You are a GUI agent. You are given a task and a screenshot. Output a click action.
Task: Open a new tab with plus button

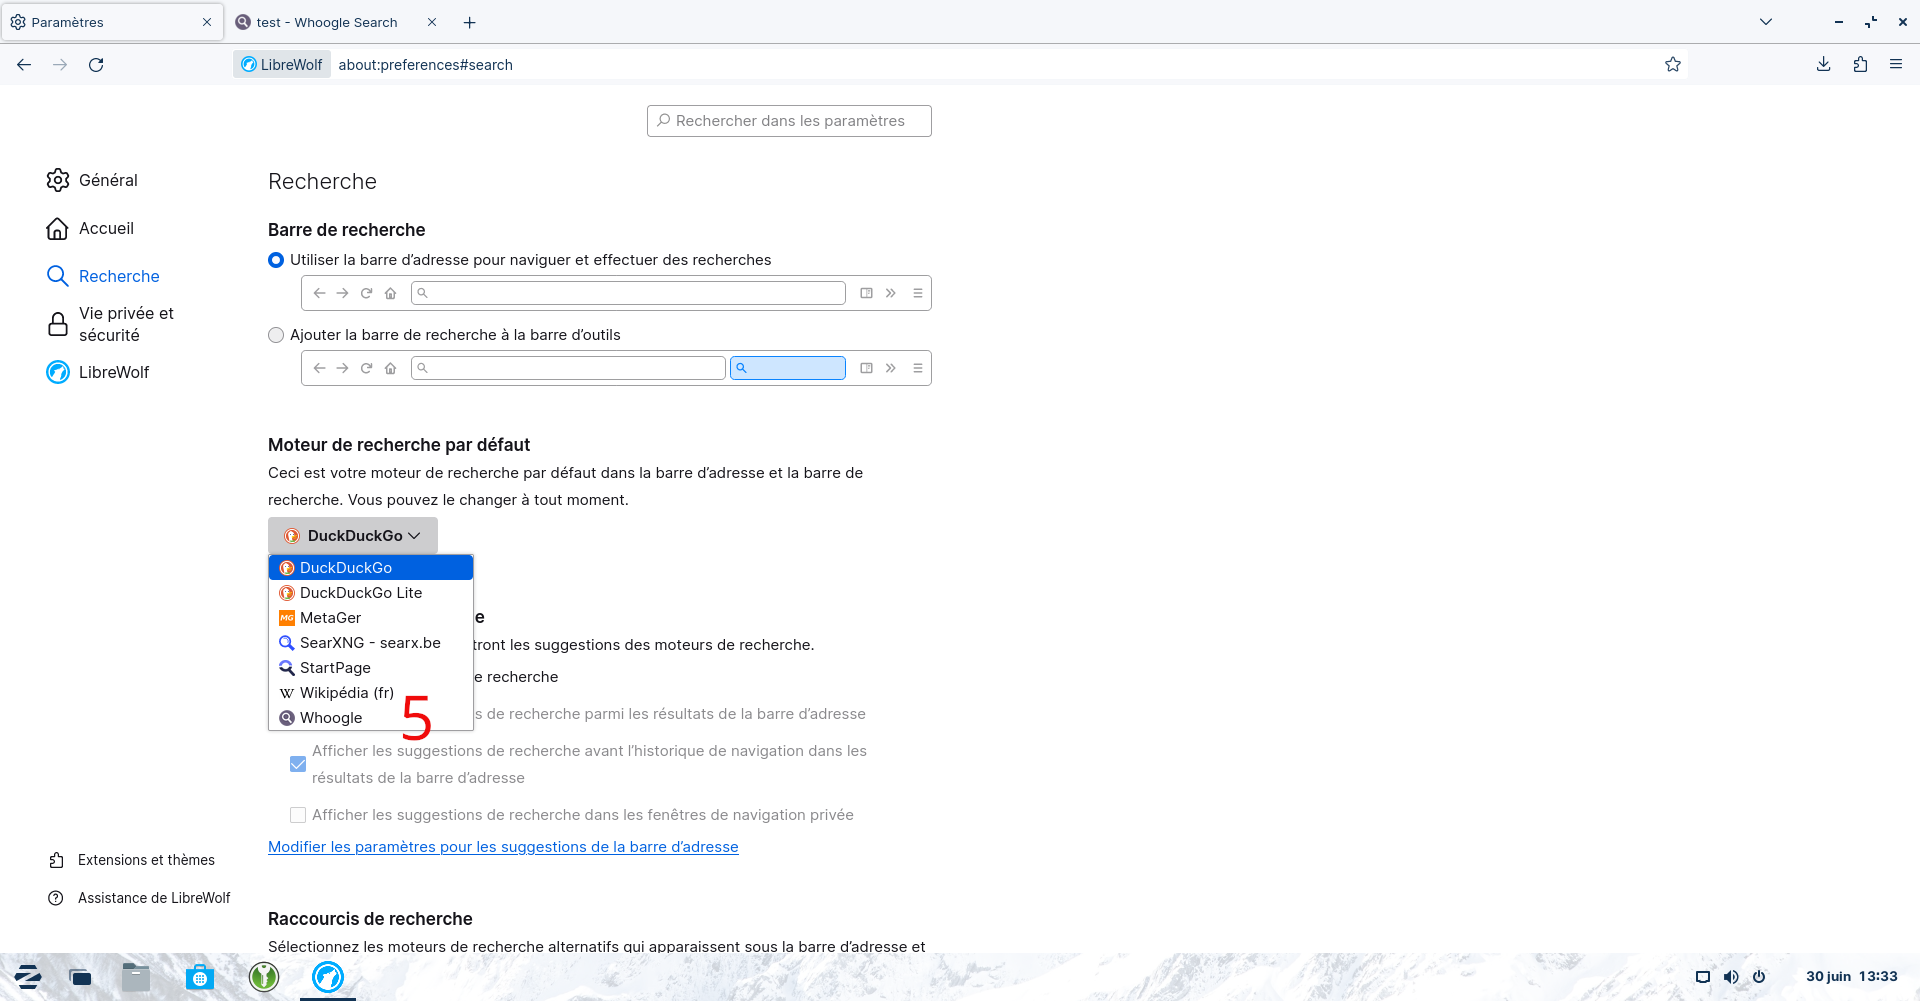pyautogui.click(x=470, y=22)
